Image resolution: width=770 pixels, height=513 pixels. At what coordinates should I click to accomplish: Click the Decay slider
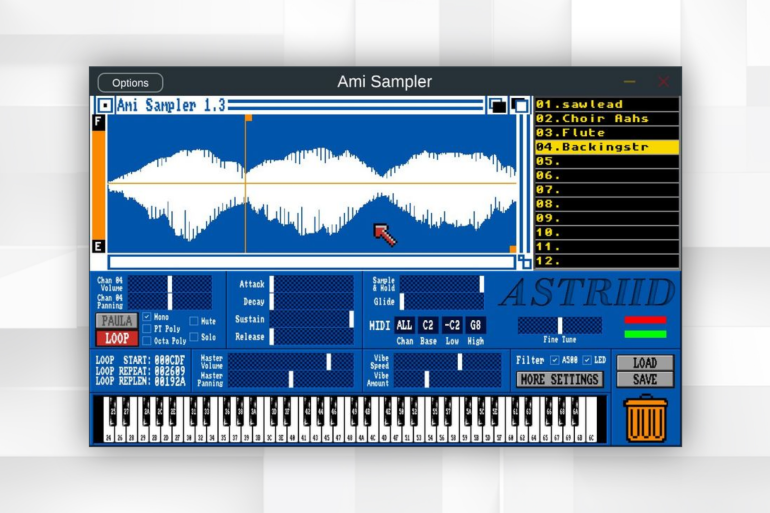click(311, 301)
